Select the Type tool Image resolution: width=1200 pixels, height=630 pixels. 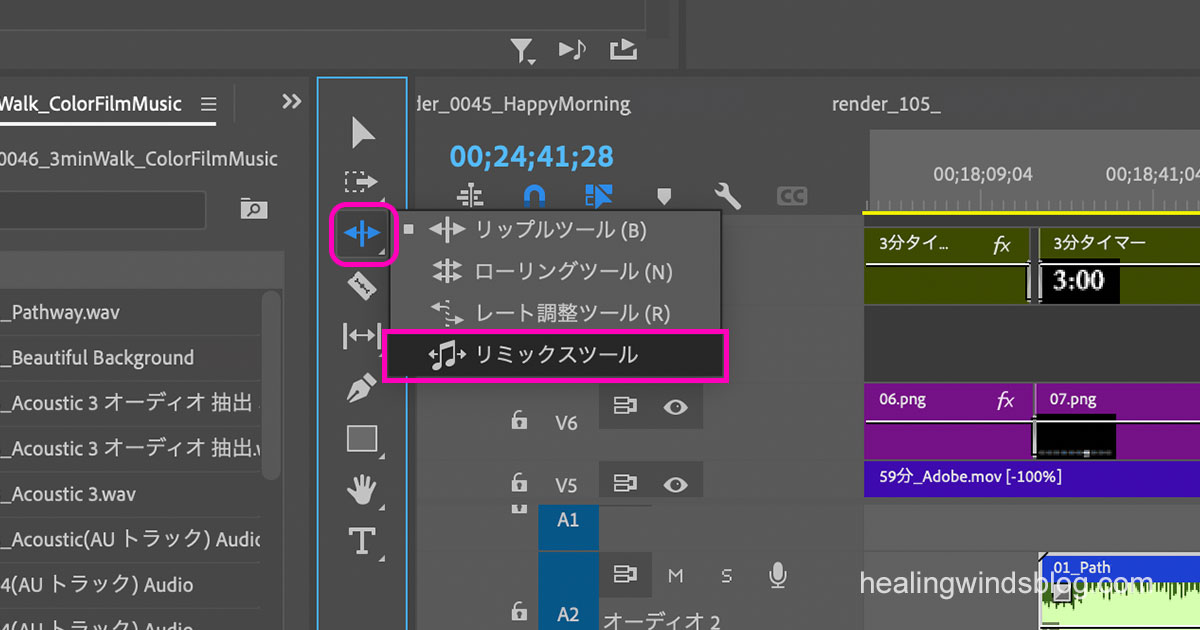tap(361, 541)
